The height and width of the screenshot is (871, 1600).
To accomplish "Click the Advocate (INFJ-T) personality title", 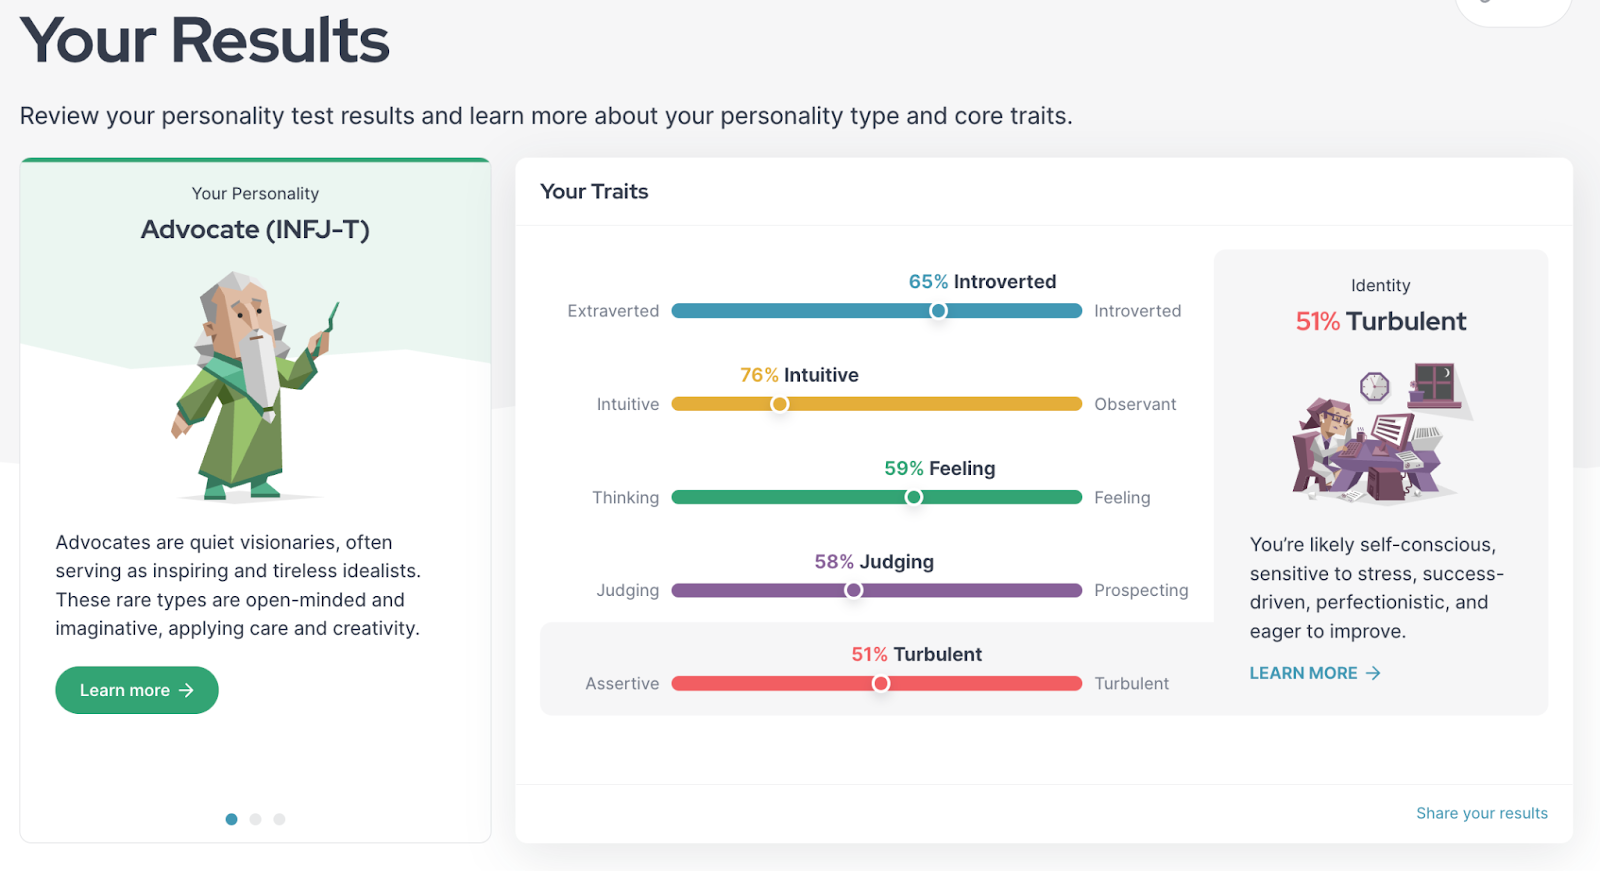I will [x=255, y=230].
